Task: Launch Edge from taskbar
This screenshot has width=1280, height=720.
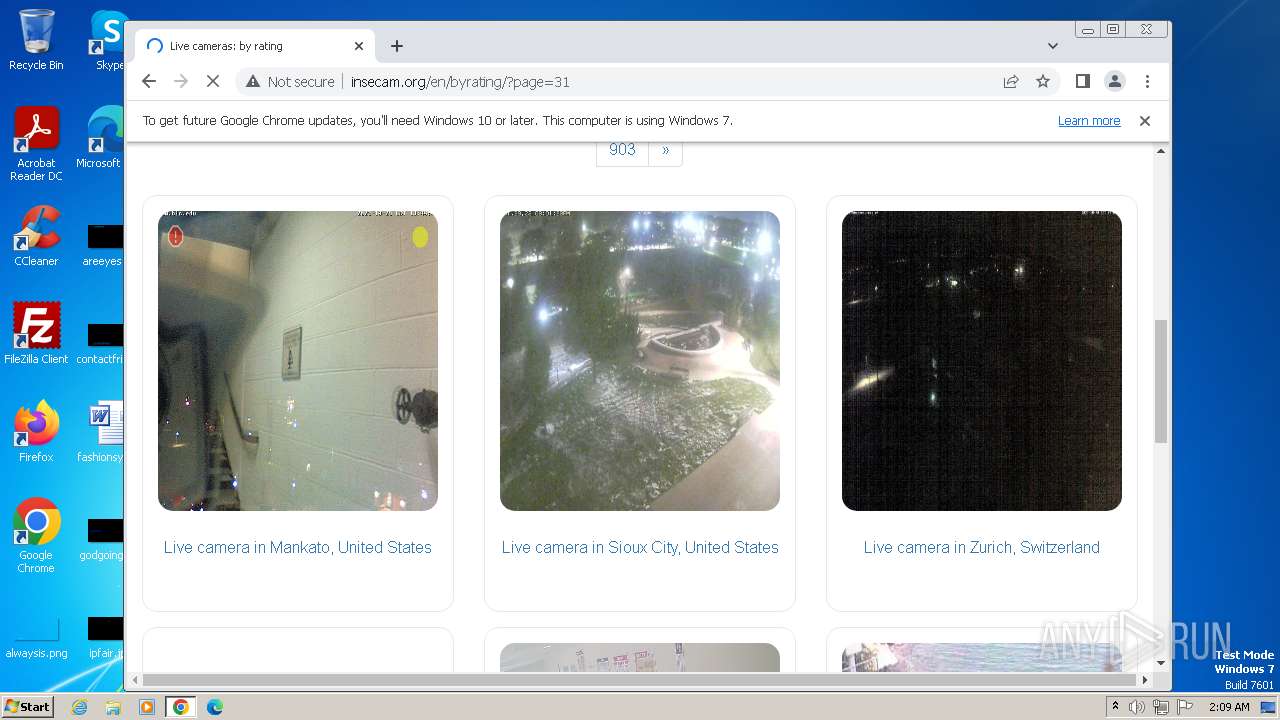Action: [x=215, y=707]
